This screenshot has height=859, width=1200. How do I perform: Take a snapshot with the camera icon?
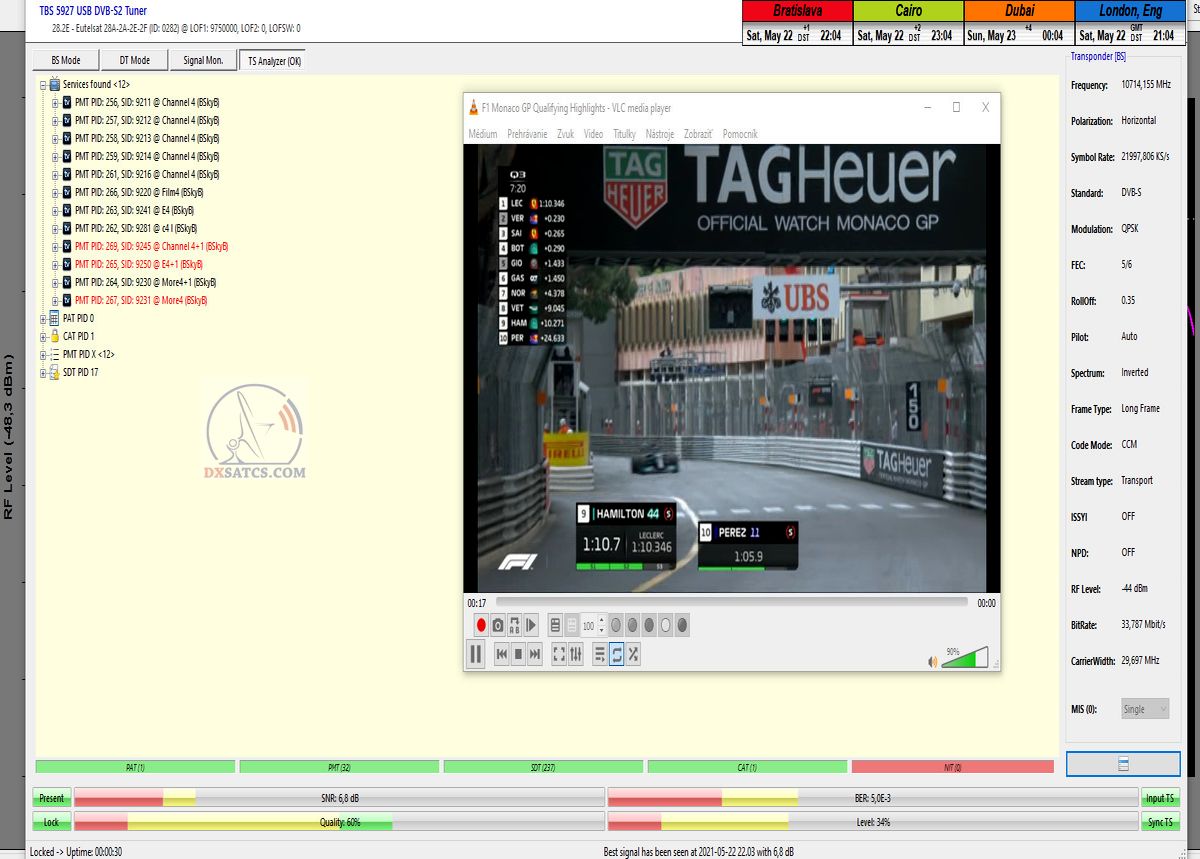(x=498, y=626)
